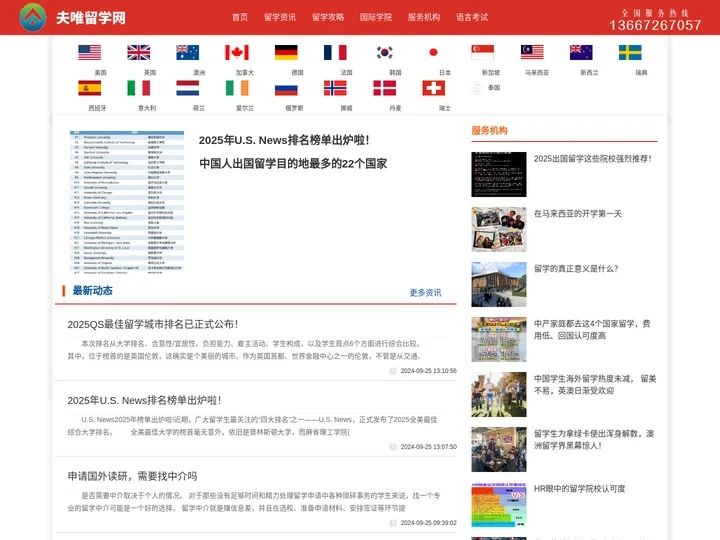720x540 pixels.
Task: Select the United States flag icon
Action: pos(90,52)
